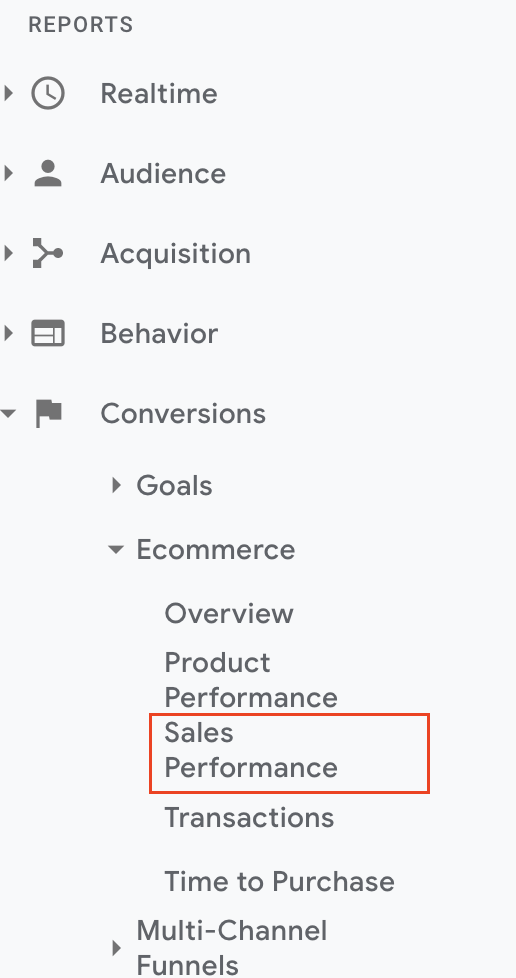
Task: Expand the Behavior section arrow
Action: coord(8,333)
